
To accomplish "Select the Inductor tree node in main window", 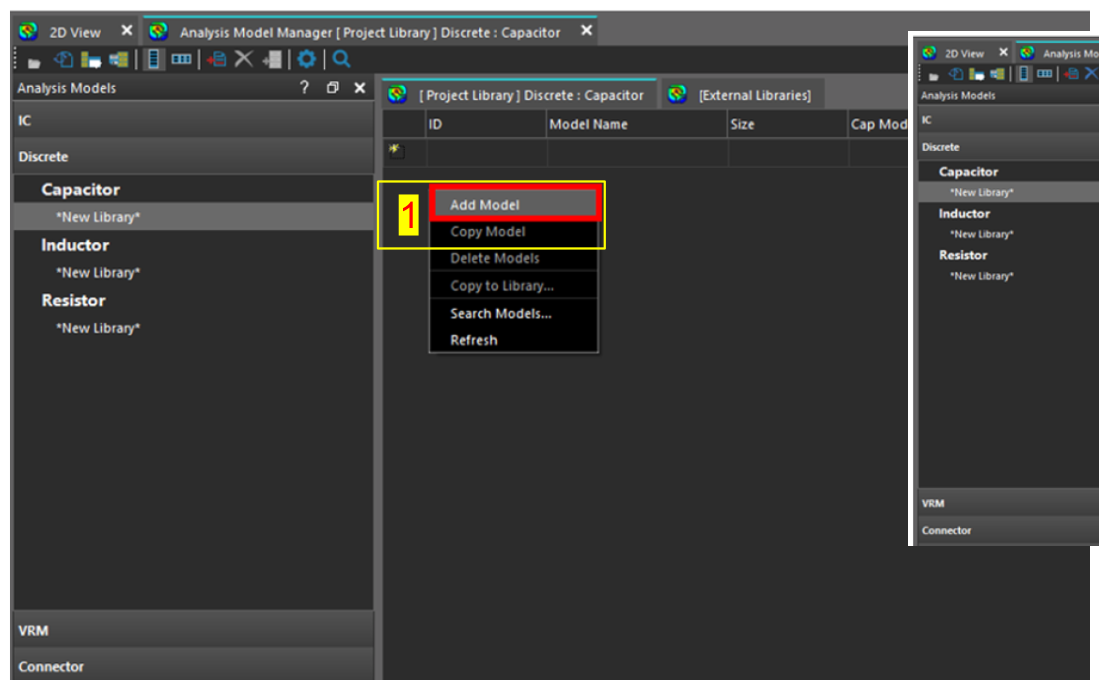I will click(75, 245).
